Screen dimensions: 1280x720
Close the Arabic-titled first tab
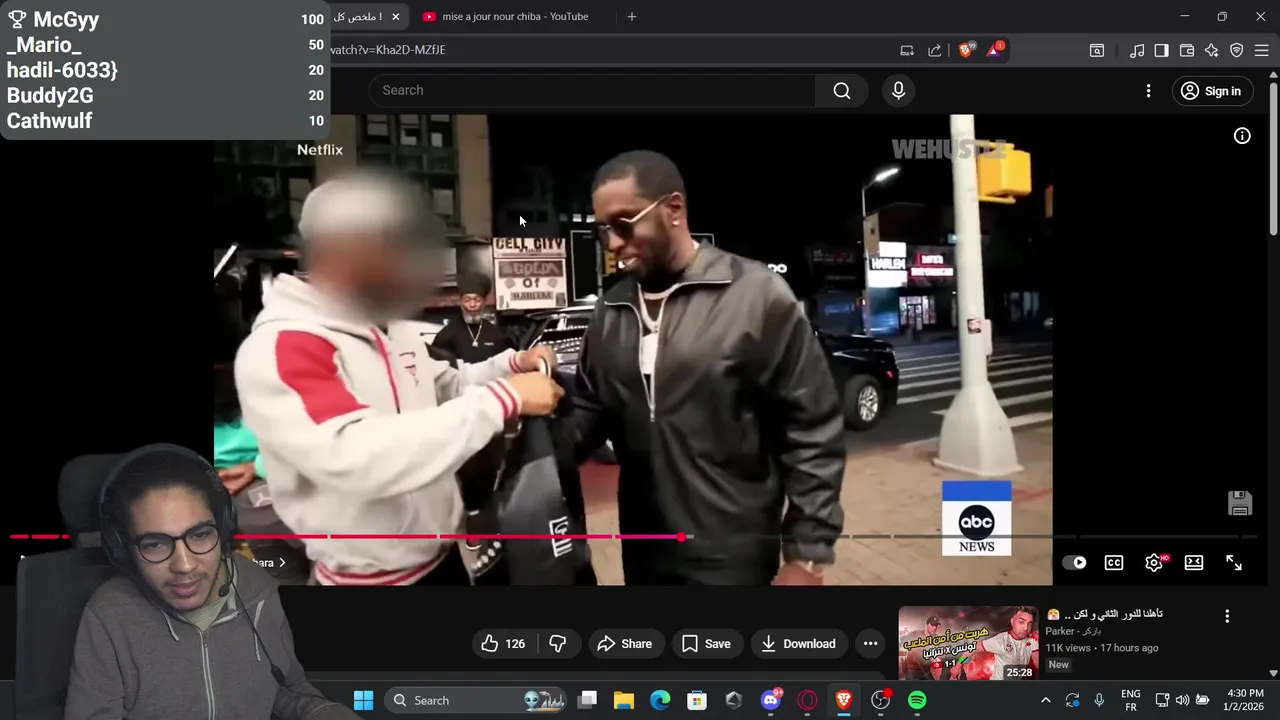pos(396,17)
